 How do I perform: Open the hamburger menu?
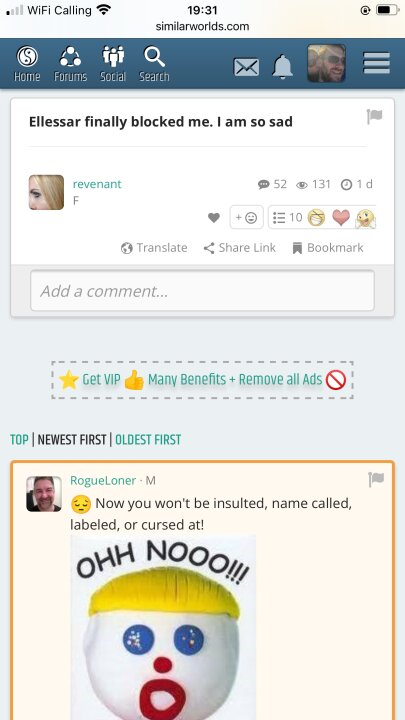coord(377,63)
